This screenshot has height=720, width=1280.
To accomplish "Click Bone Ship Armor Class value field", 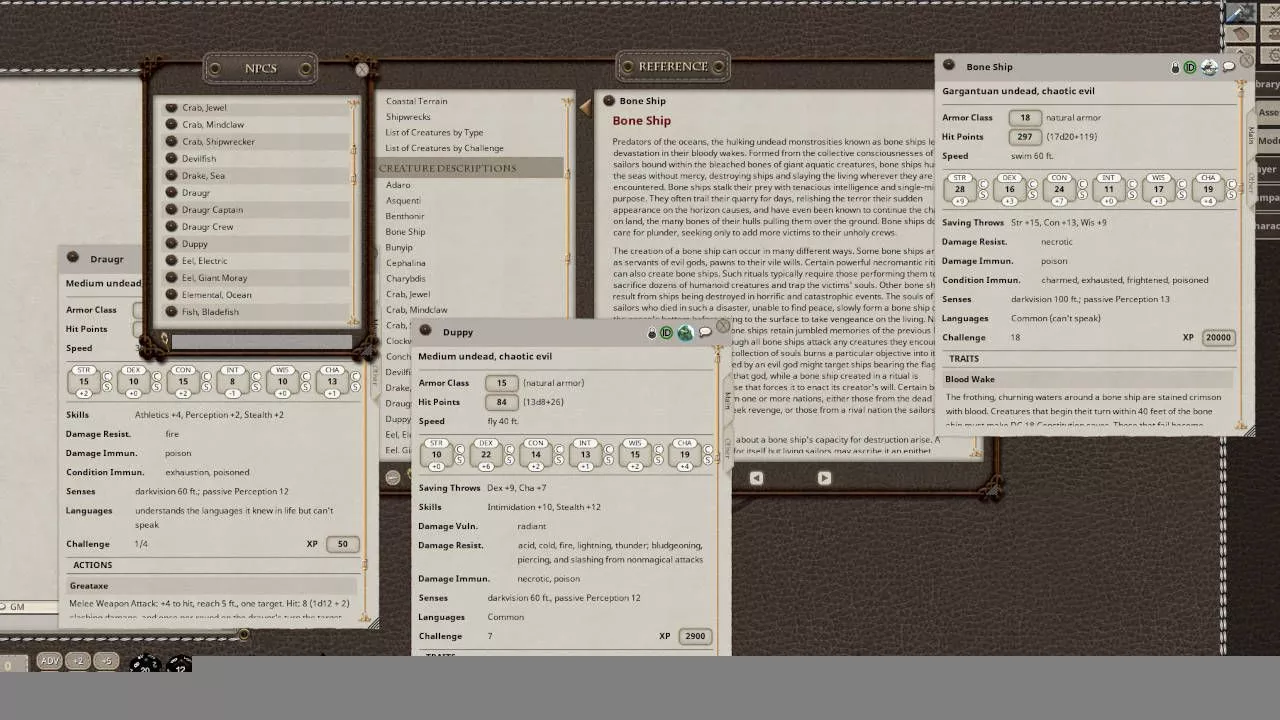I will coord(1025,118).
